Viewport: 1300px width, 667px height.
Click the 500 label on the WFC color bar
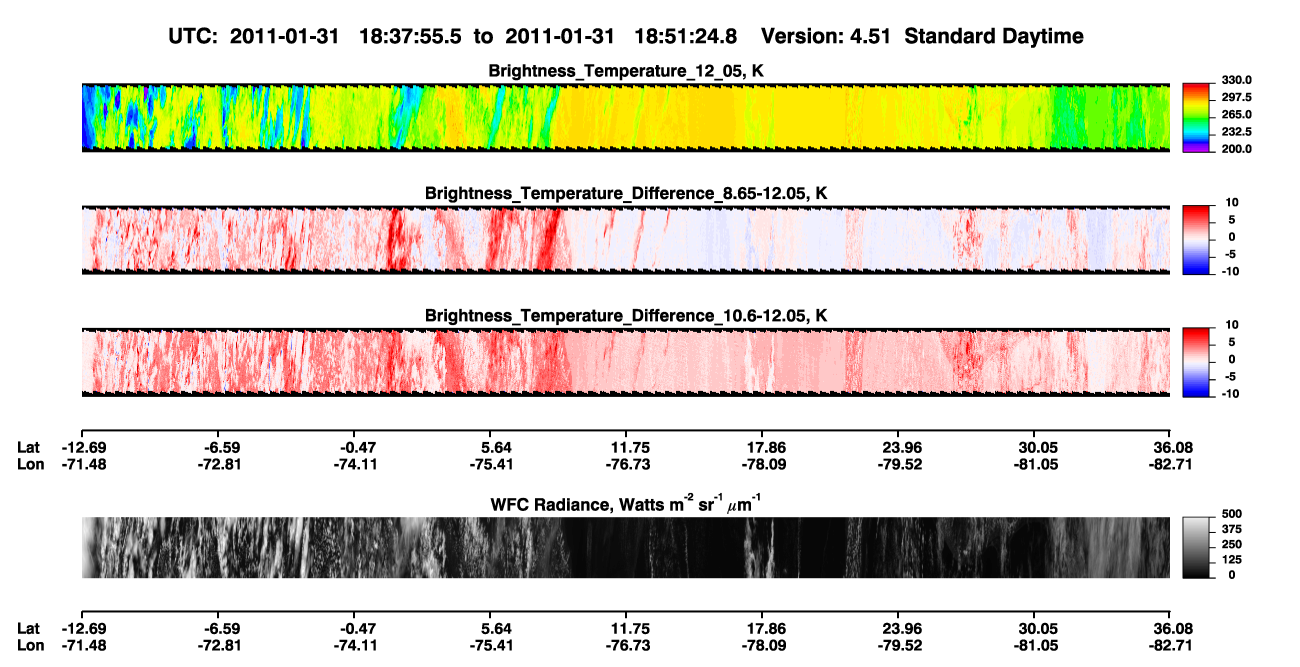pyautogui.click(x=1231, y=514)
